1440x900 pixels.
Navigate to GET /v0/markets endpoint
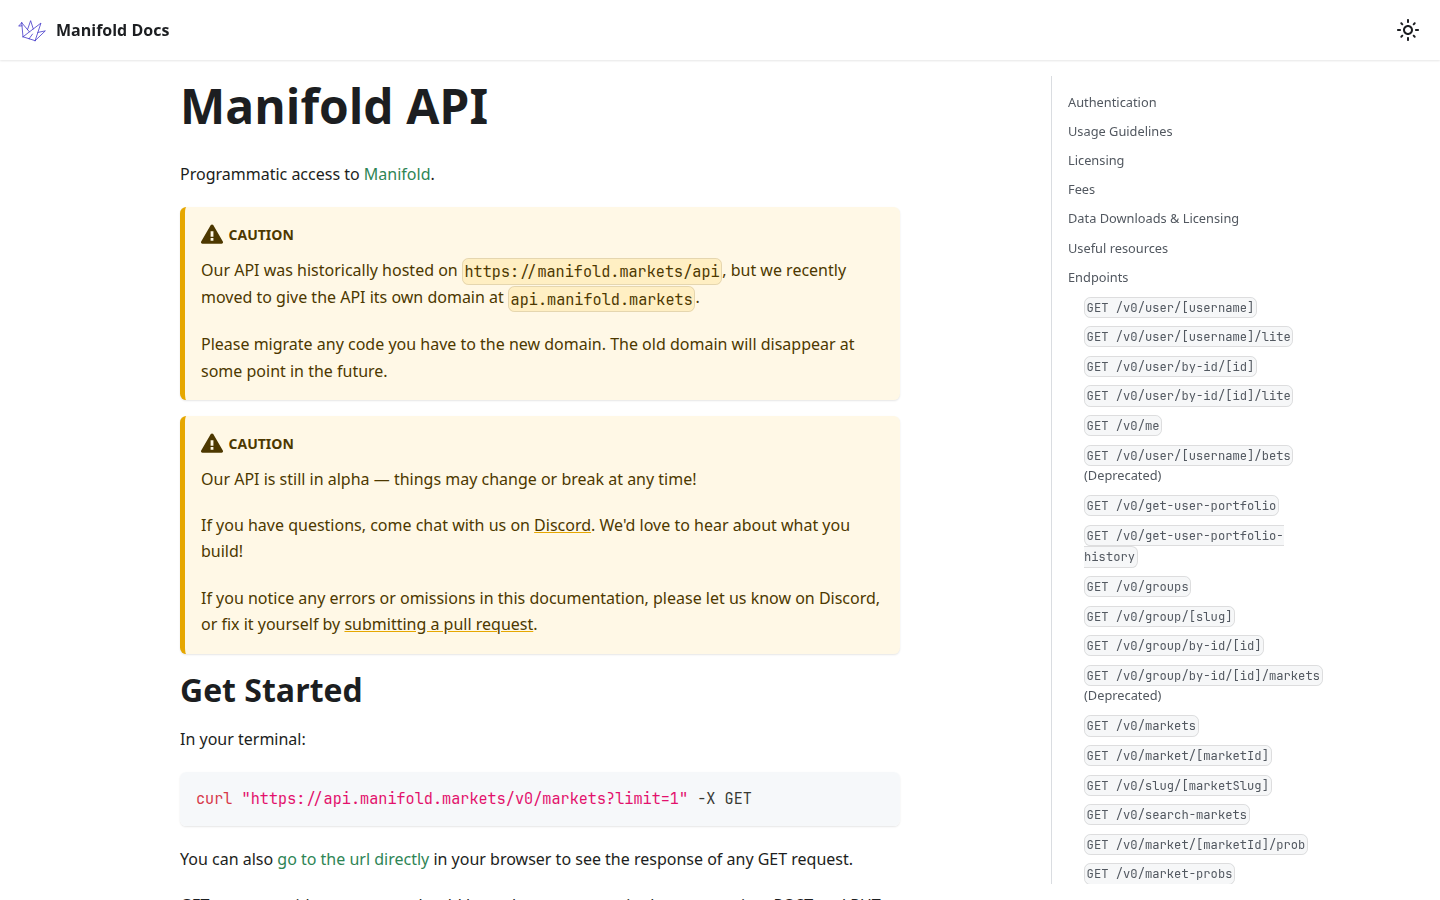tap(1141, 725)
